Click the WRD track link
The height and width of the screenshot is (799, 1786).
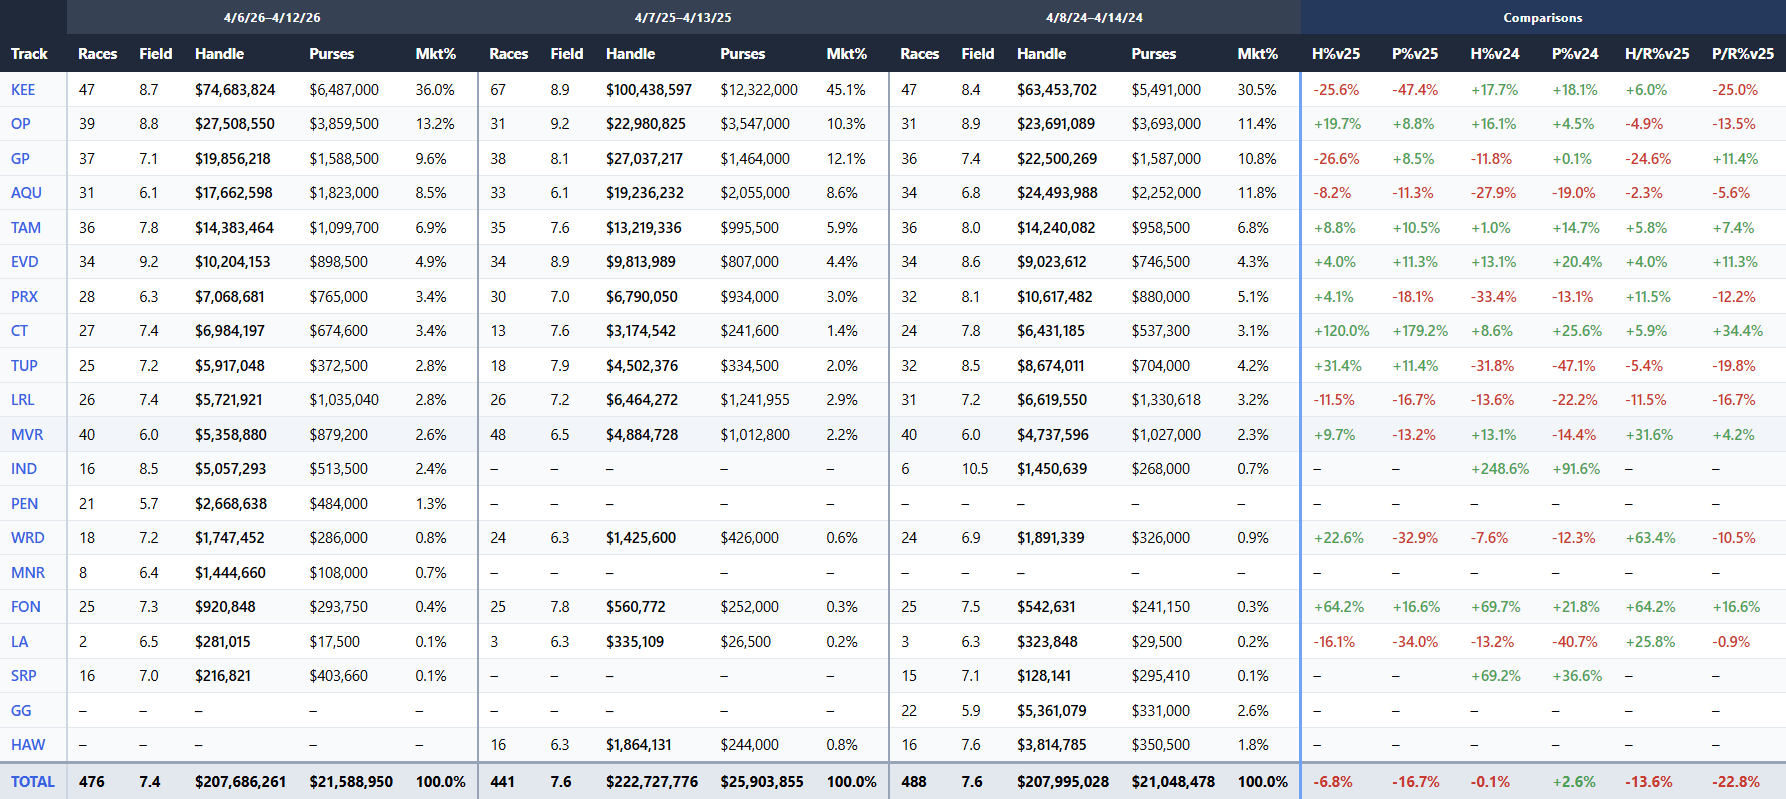click(x=28, y=538)
